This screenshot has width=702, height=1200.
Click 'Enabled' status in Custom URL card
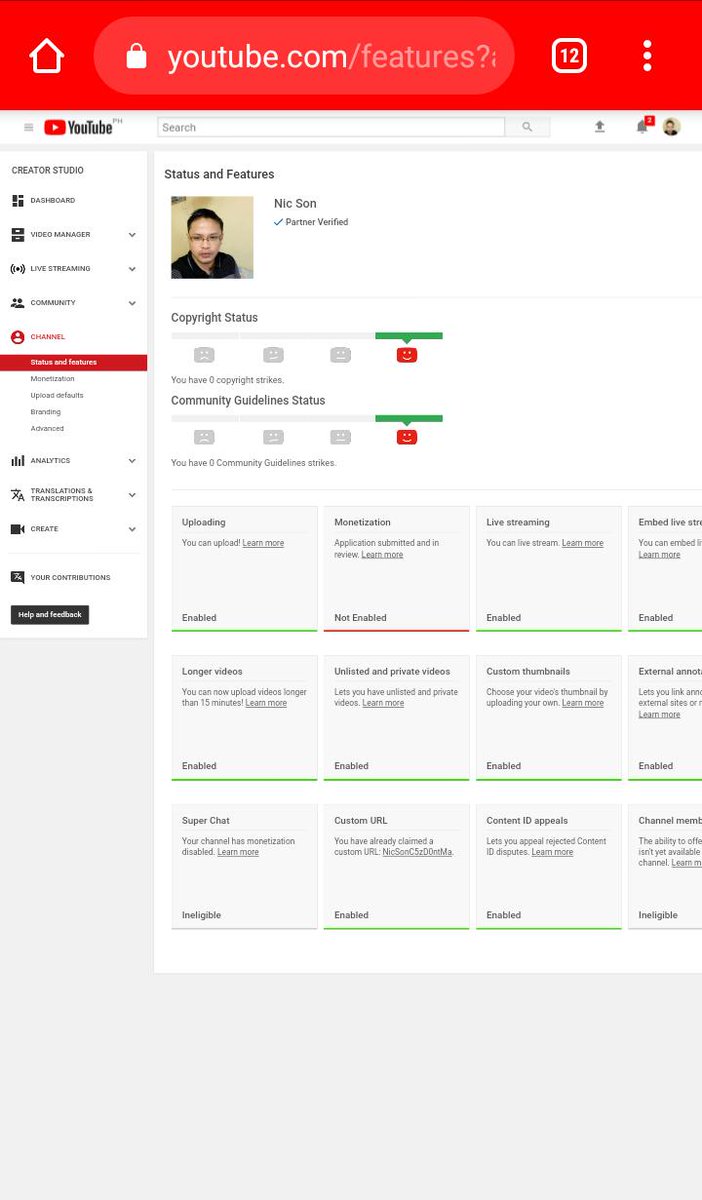tap(351, 915)
